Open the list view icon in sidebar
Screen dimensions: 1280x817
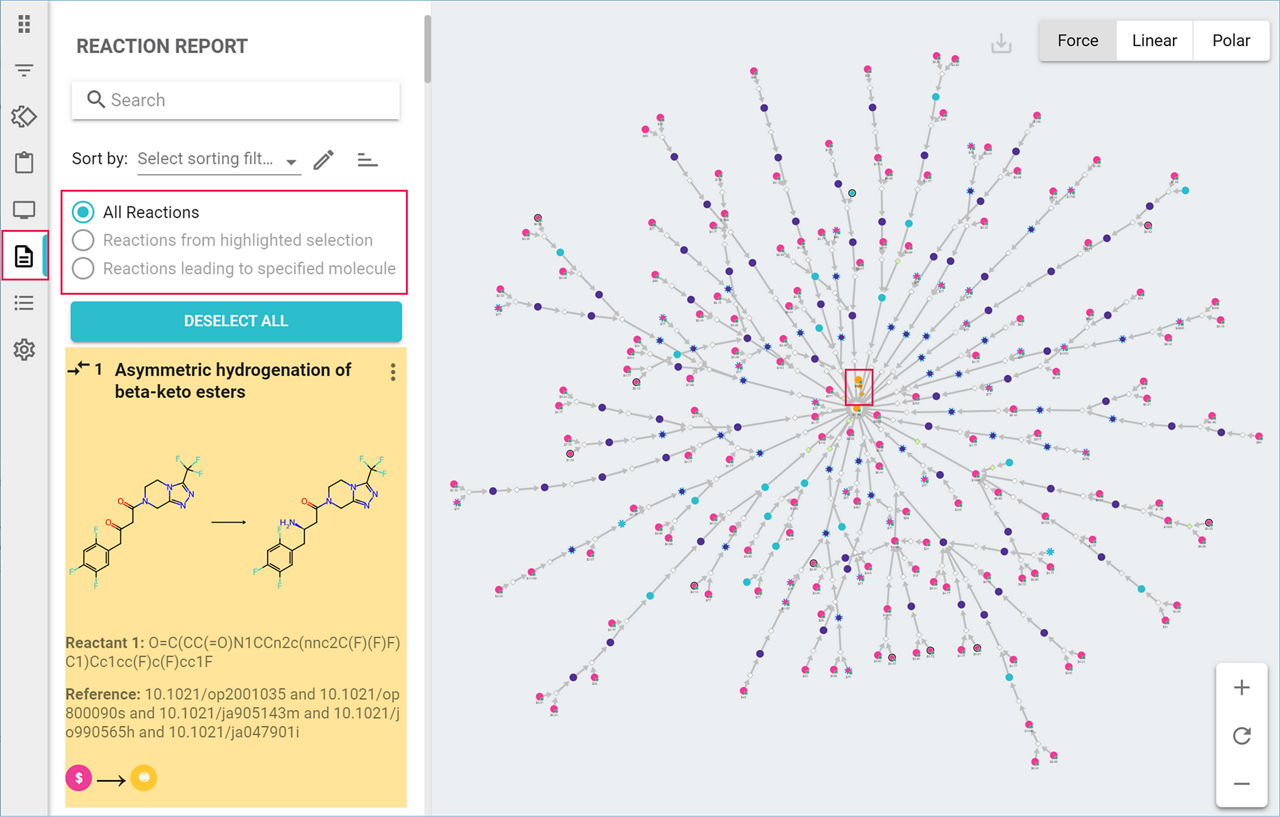[x=24, y=303]
